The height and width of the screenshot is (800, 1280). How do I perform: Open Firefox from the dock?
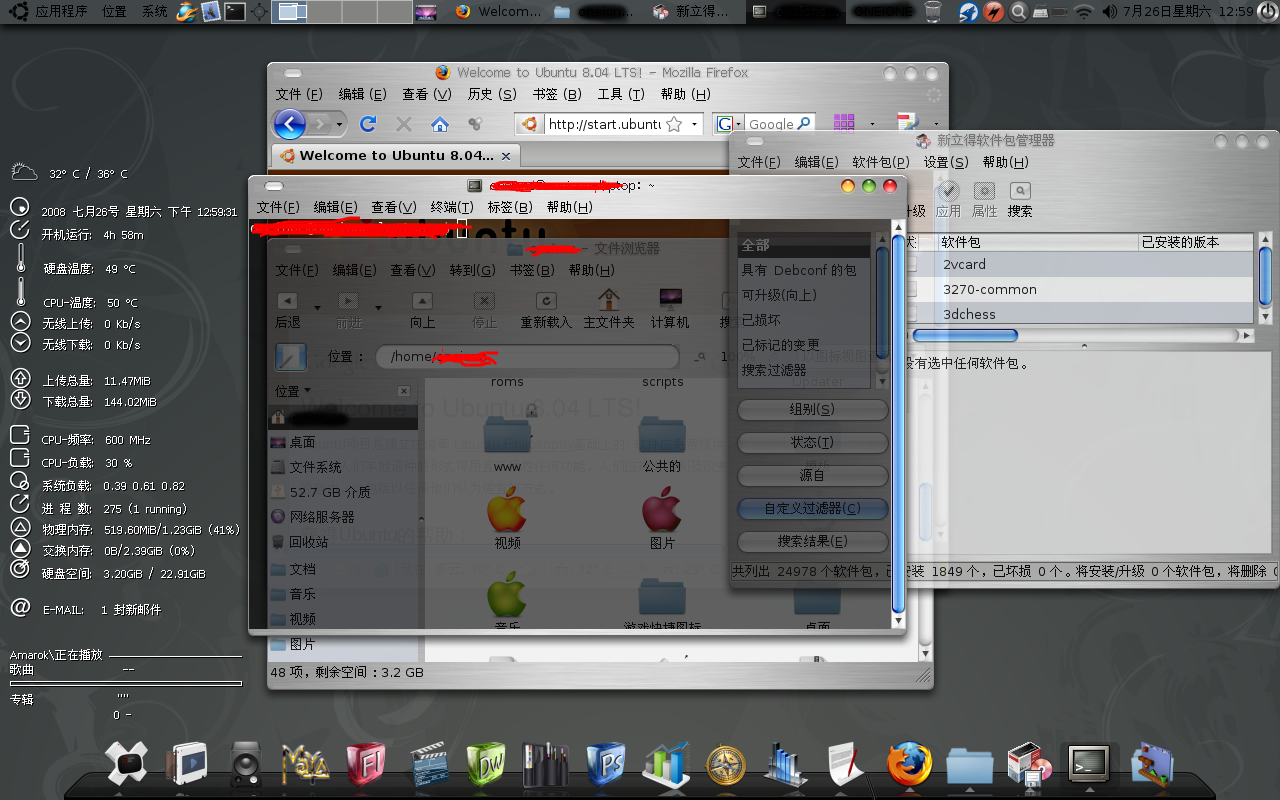pos(909,765)
